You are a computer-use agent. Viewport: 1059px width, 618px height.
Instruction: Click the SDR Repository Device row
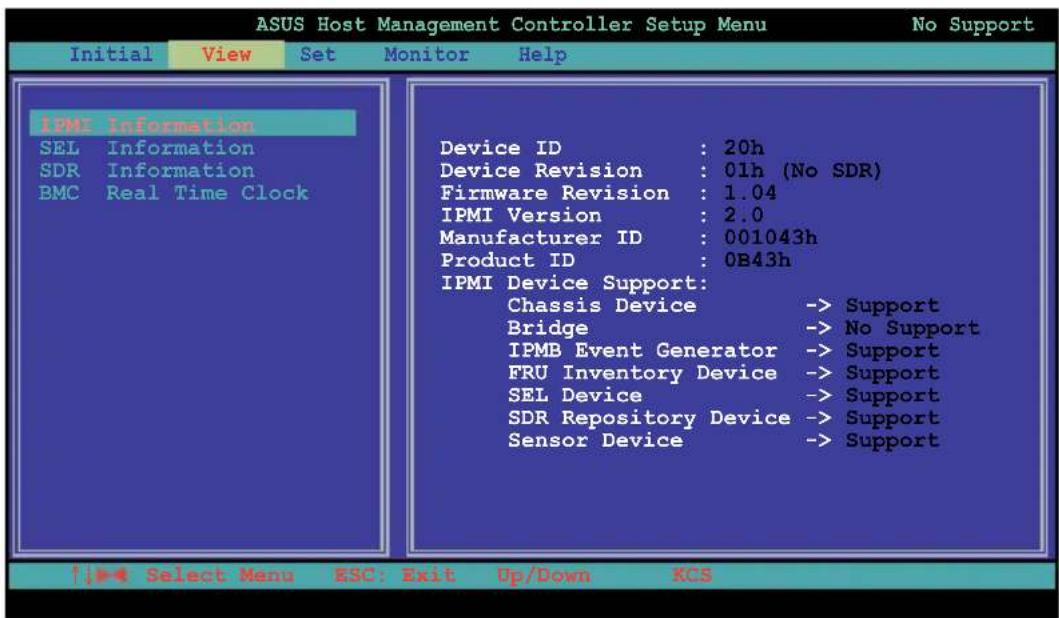723,418
